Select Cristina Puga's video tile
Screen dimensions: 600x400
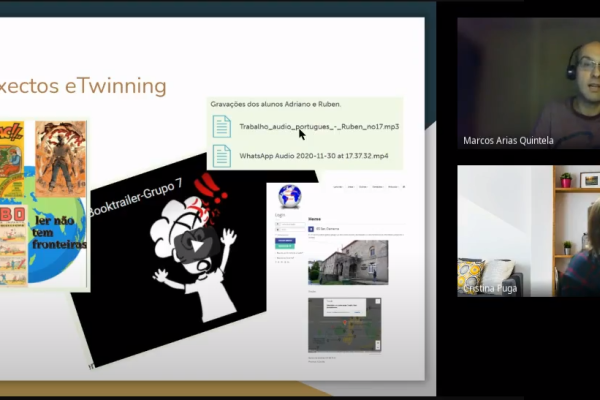(x=528, y=231)
